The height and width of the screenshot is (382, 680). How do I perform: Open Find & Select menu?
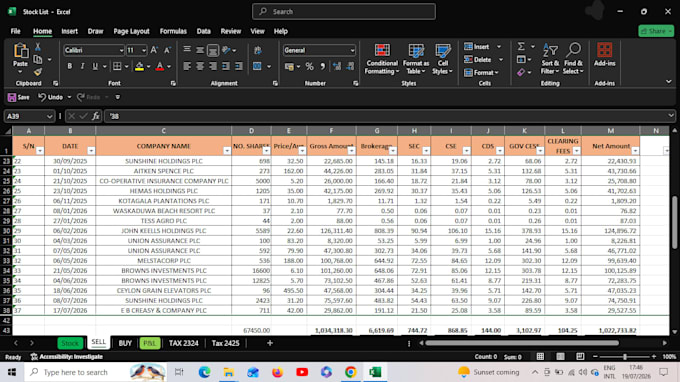(573, 59)
